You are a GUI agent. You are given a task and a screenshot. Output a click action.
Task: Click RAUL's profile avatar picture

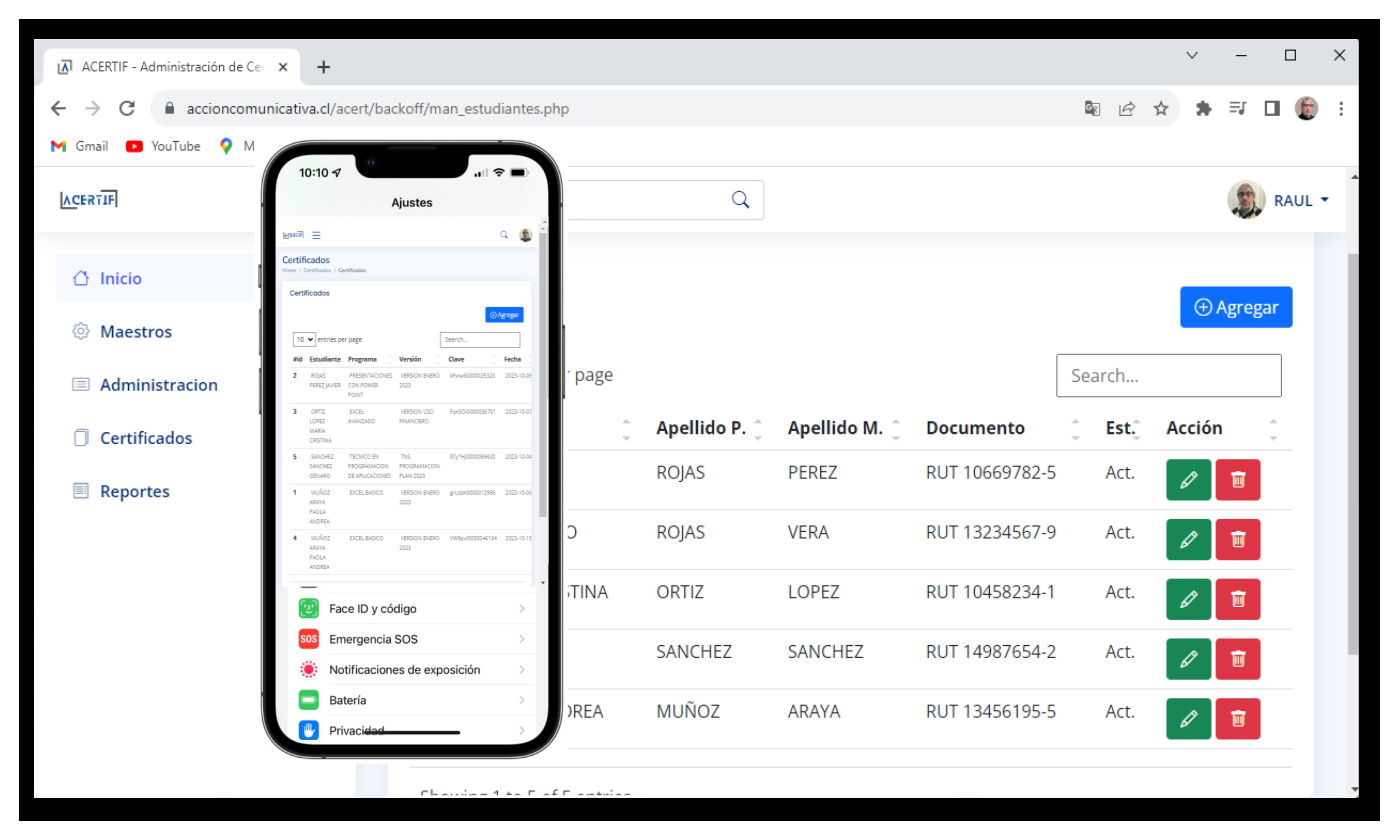1244,200
